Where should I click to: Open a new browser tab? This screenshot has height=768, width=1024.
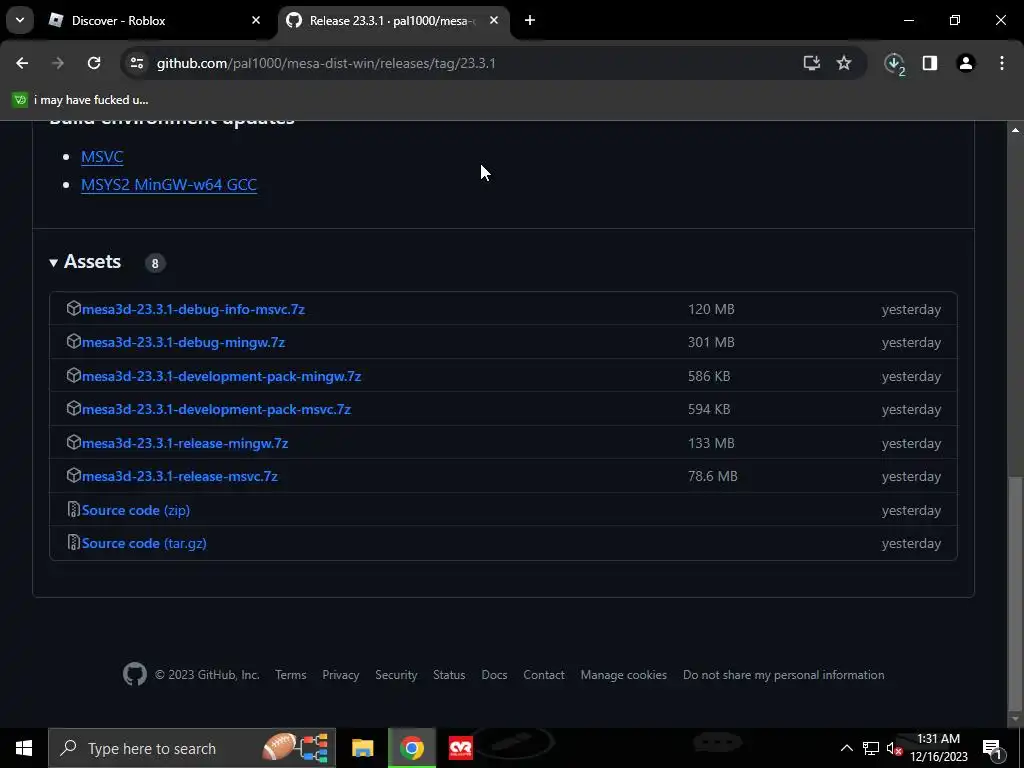coord(530,20)
